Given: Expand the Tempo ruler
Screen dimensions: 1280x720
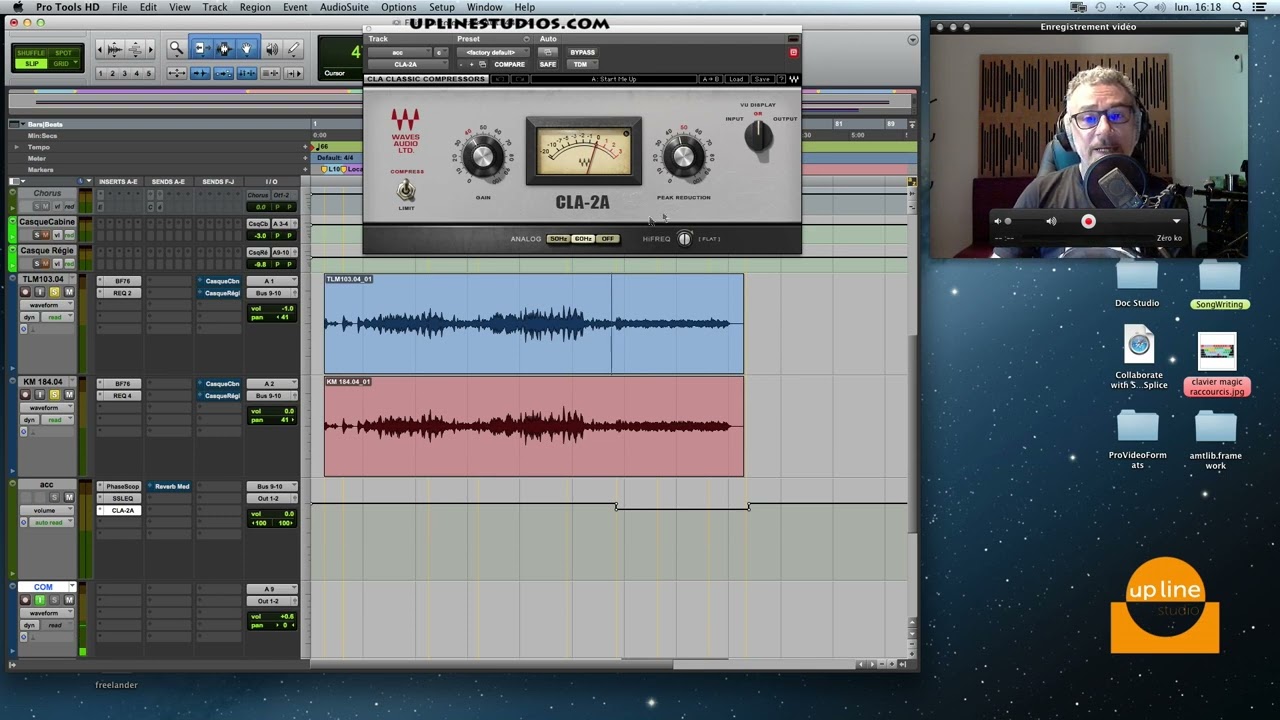Looking at the screenshot, I should (15, 147).
